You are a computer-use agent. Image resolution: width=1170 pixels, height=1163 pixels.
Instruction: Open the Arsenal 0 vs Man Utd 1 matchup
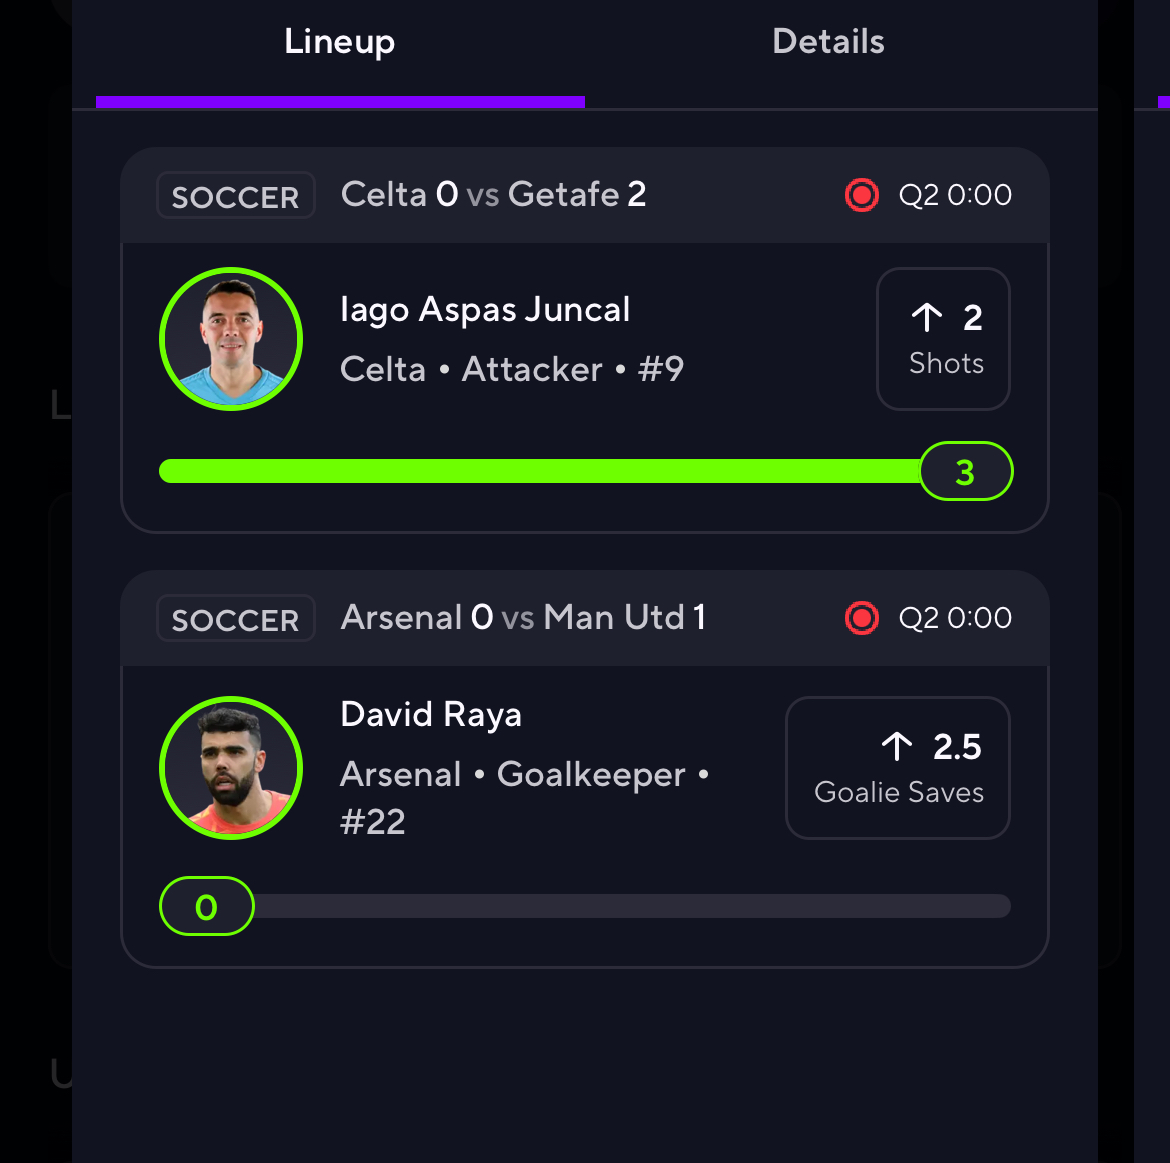[523, 617]
